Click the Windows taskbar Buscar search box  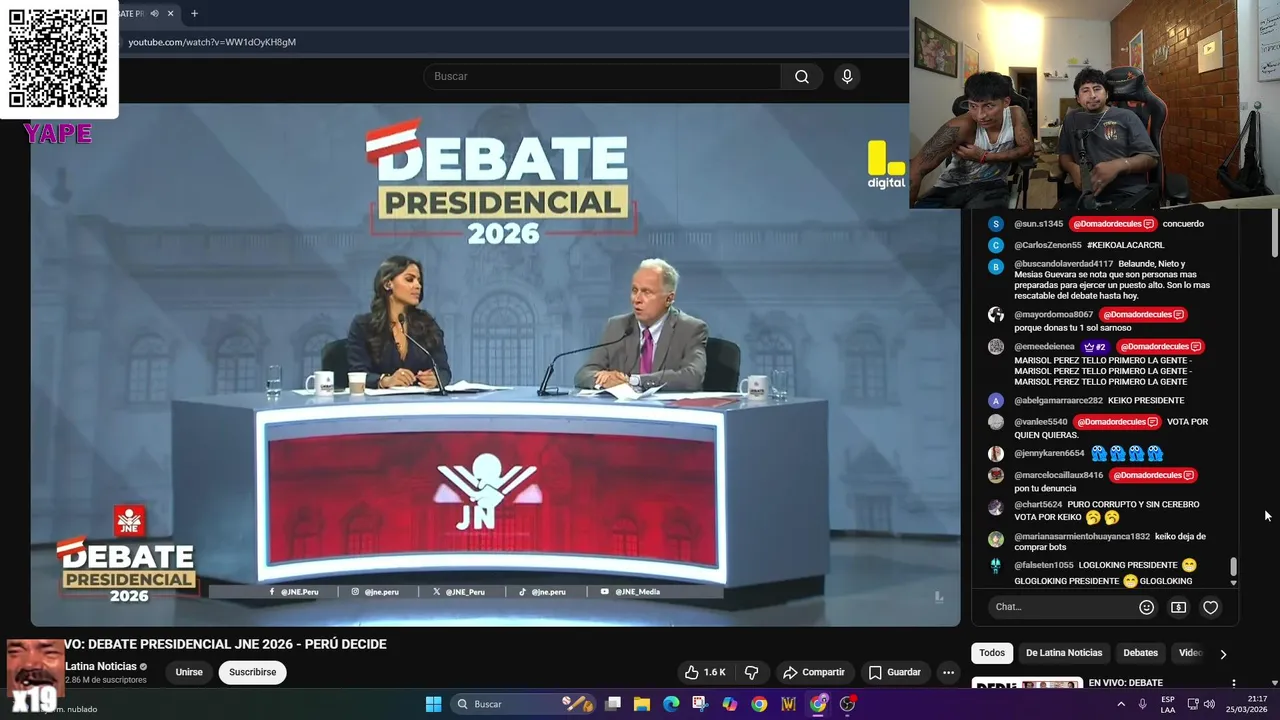pos(524,704)
